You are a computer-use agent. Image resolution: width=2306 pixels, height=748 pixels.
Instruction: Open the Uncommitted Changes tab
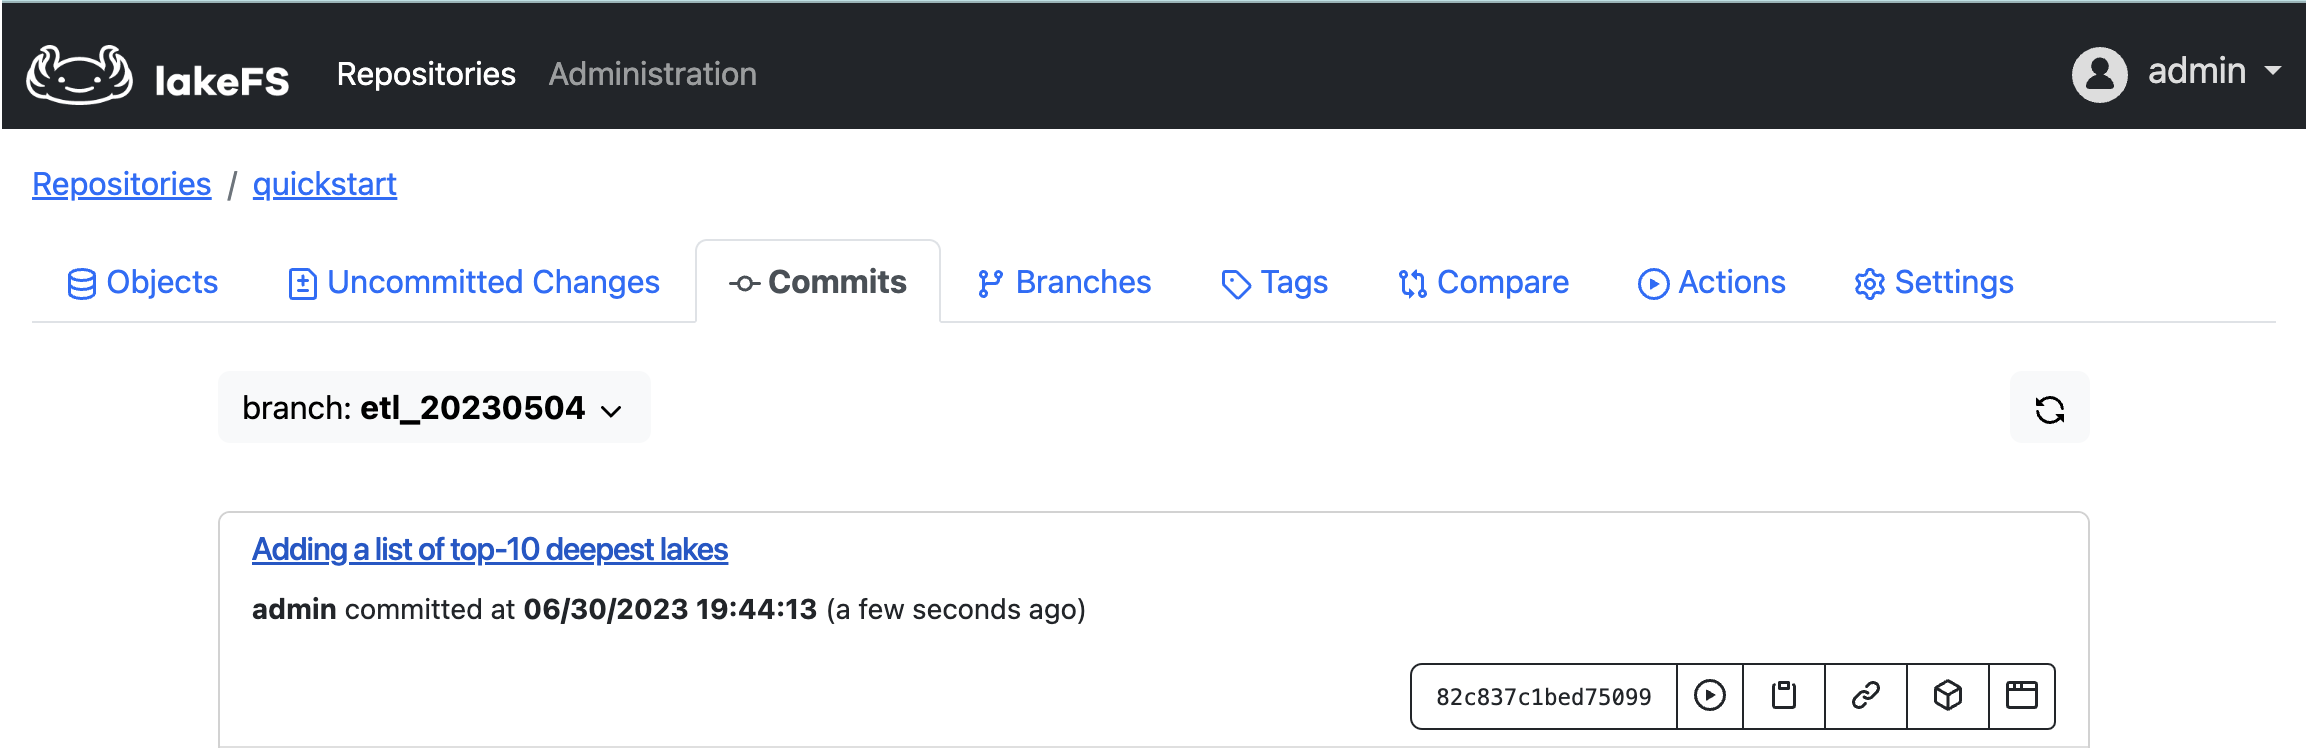pyautogui.click(x=473, y=283)
